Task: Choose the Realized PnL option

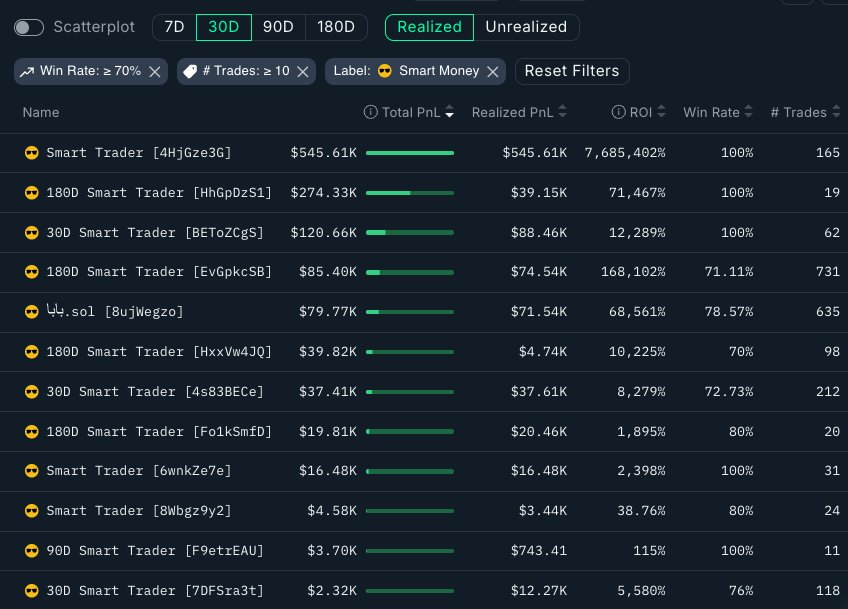Action: pos(429,27)
